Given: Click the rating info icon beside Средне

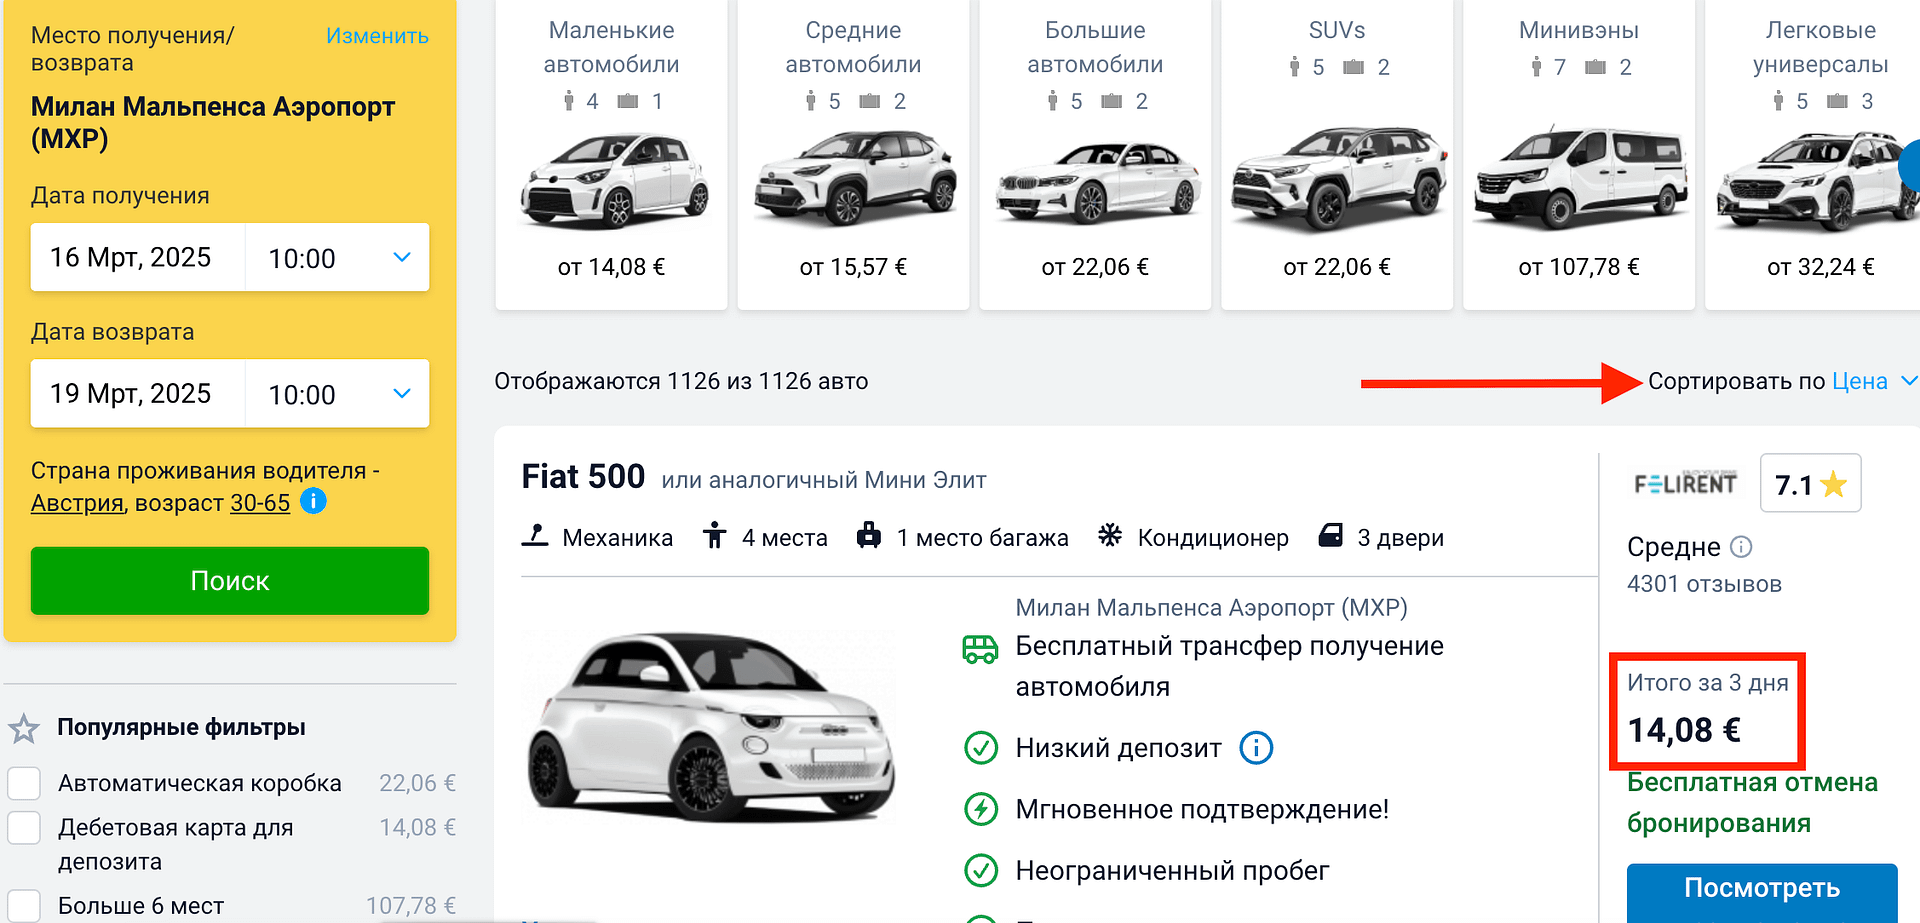Looking at the screenshot, I should (x=1741, y=547).
